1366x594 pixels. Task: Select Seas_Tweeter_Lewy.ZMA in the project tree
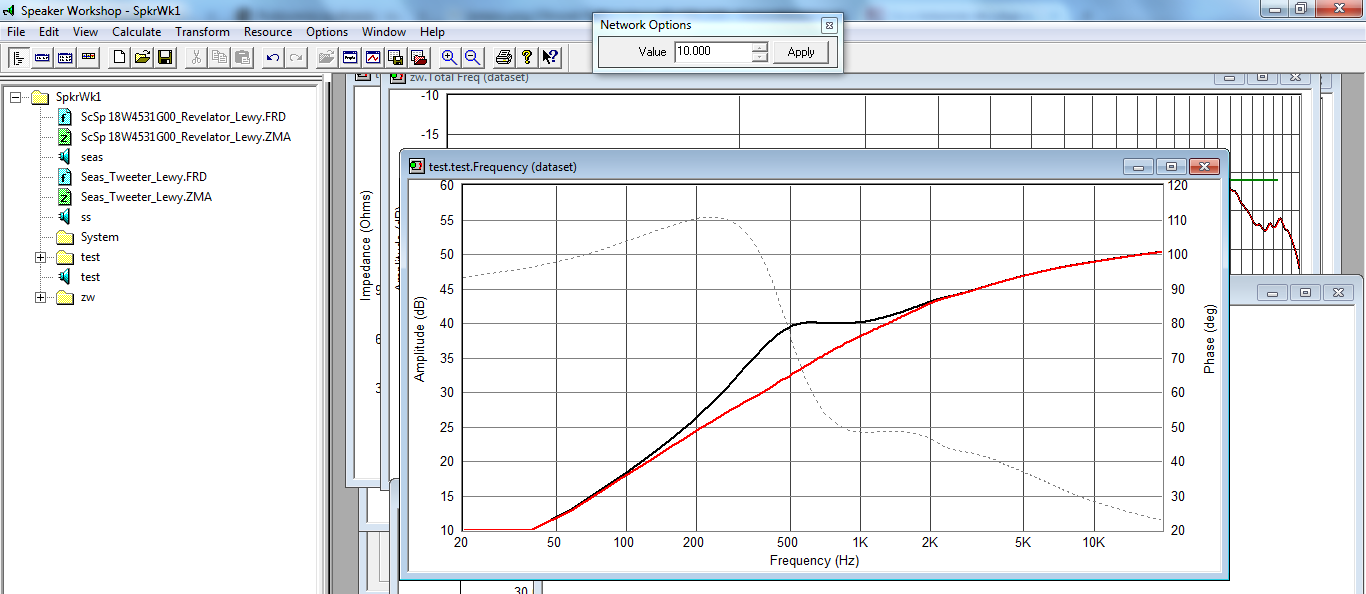[146, 197]
